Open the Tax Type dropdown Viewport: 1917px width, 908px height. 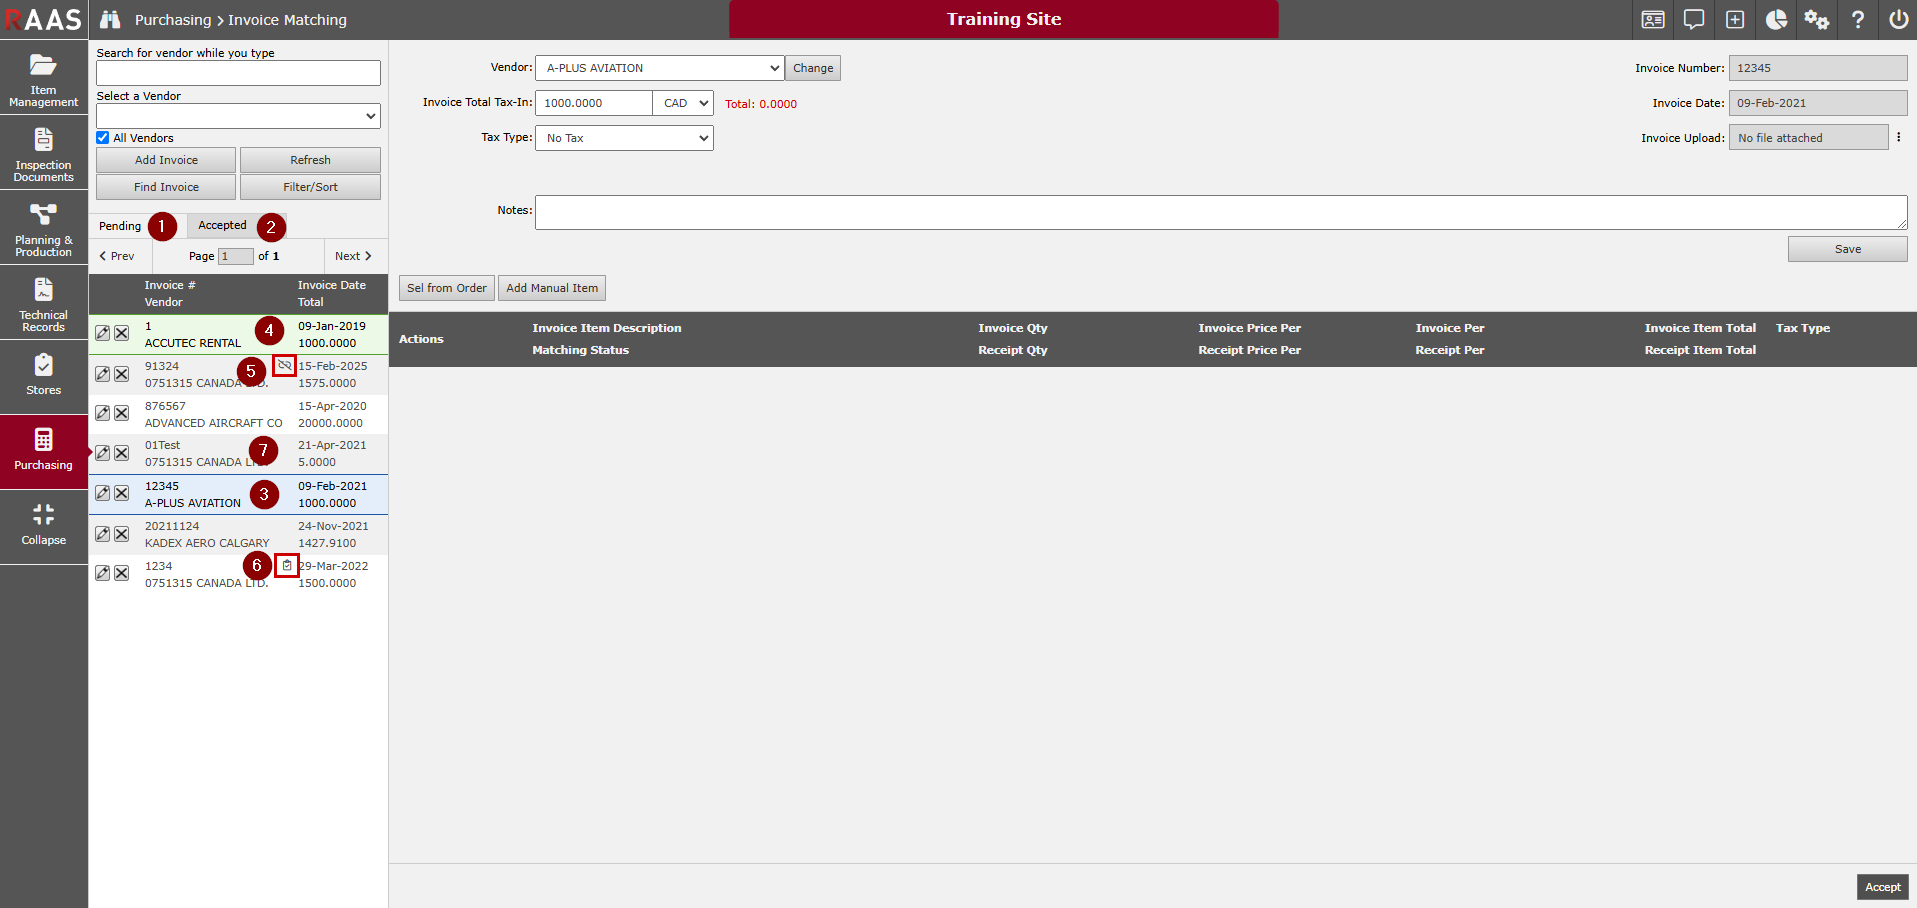[x=624, y=138]
